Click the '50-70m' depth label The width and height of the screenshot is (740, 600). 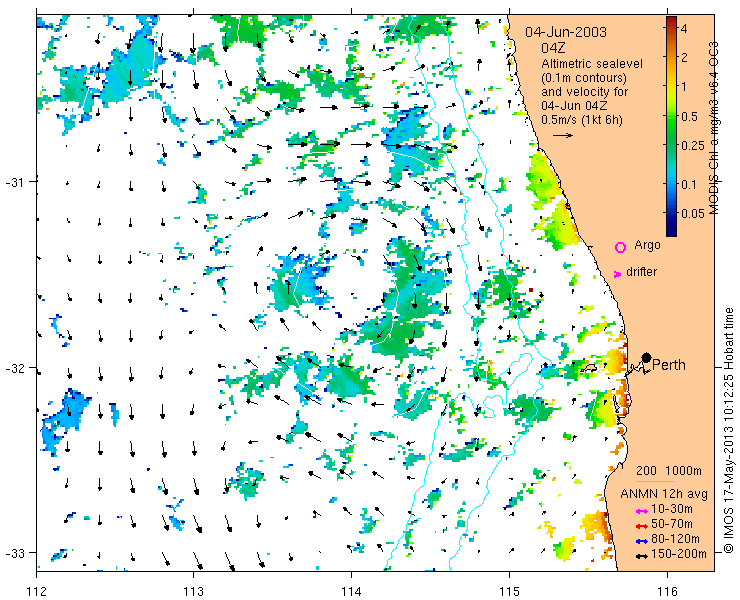click(x=672, y=524)
